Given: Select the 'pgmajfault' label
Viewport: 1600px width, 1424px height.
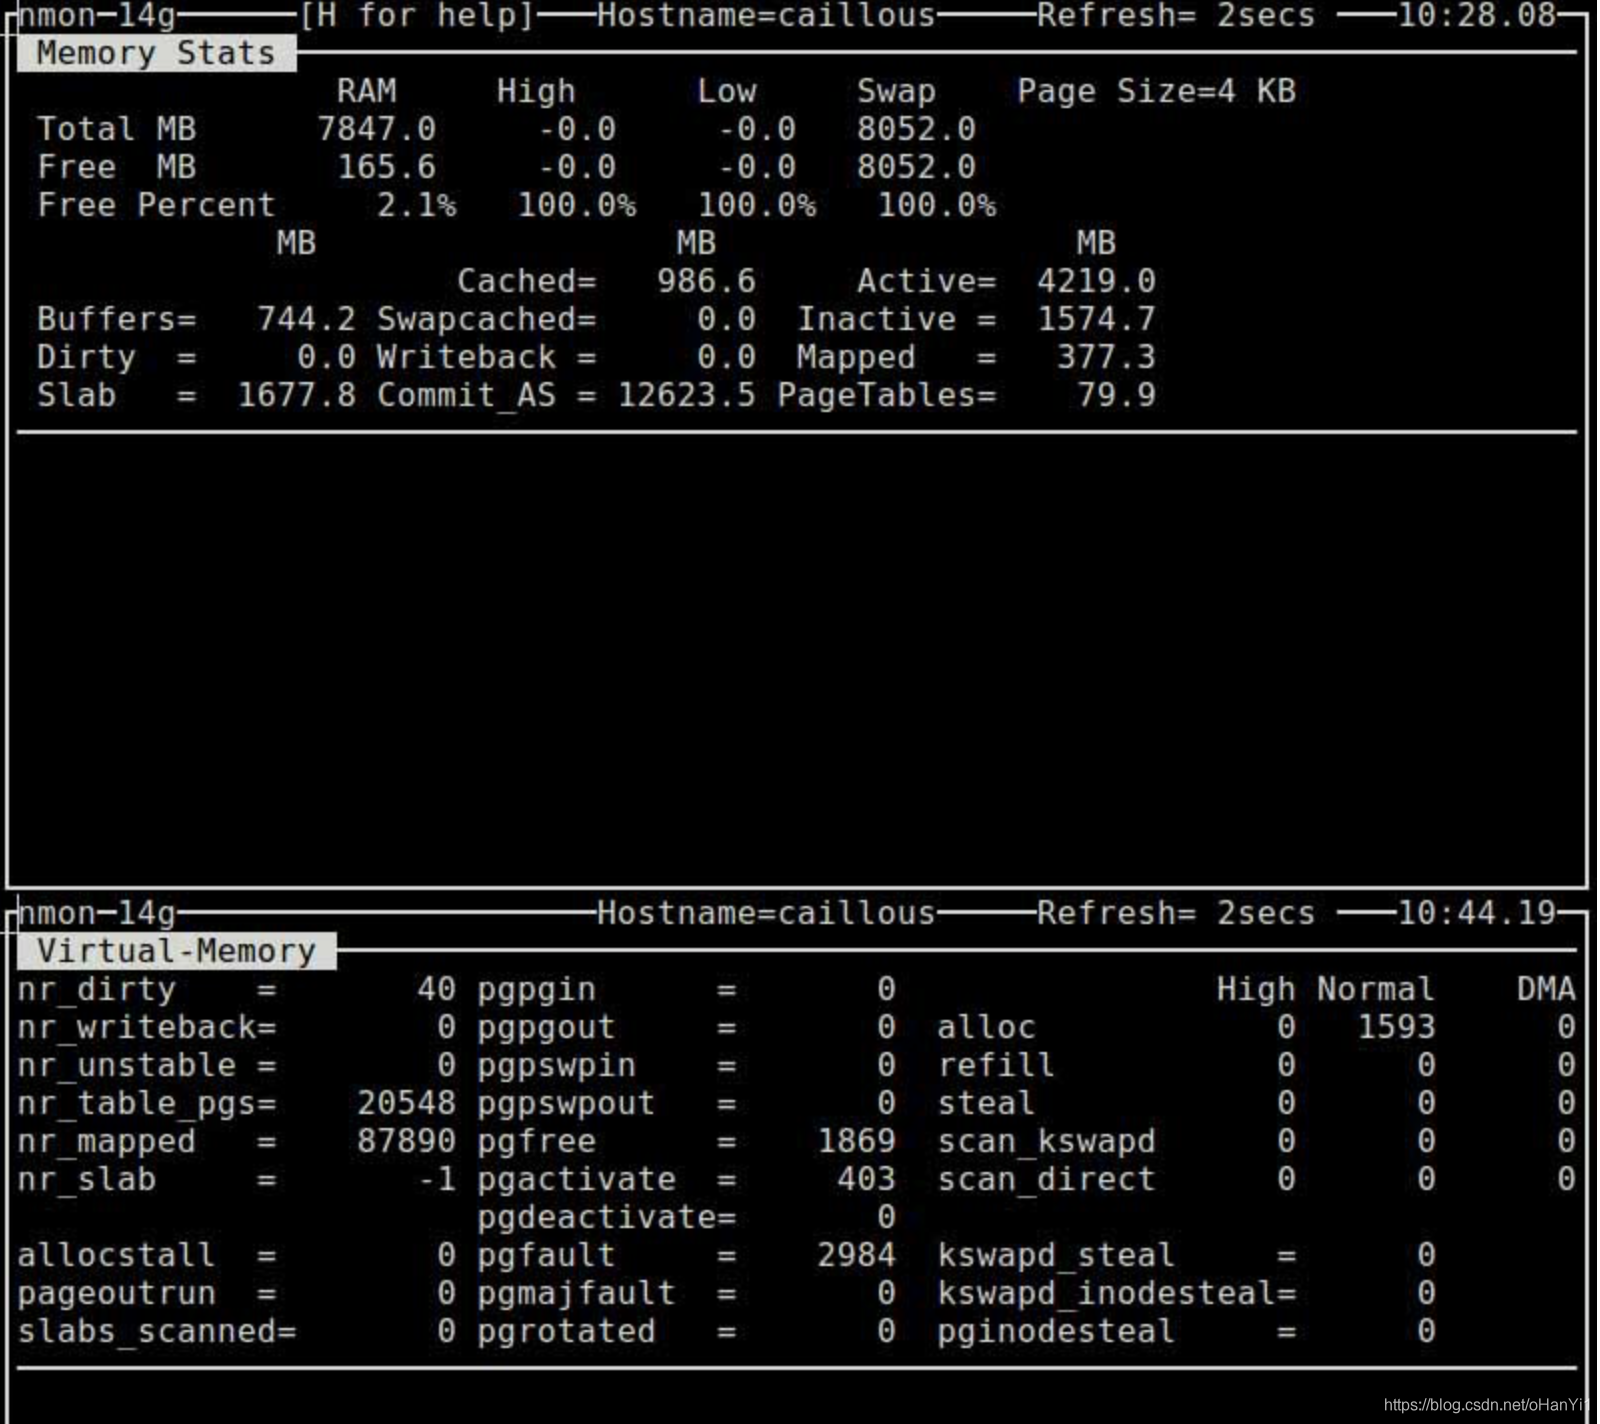Looking at the screenshot, I should pyautogui.click(x=576, y=1293).
